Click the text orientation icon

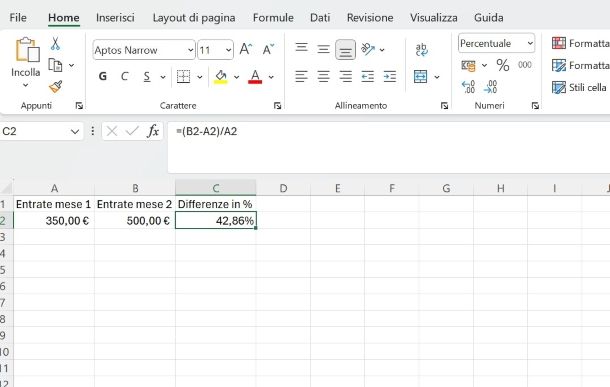point(368,49)
